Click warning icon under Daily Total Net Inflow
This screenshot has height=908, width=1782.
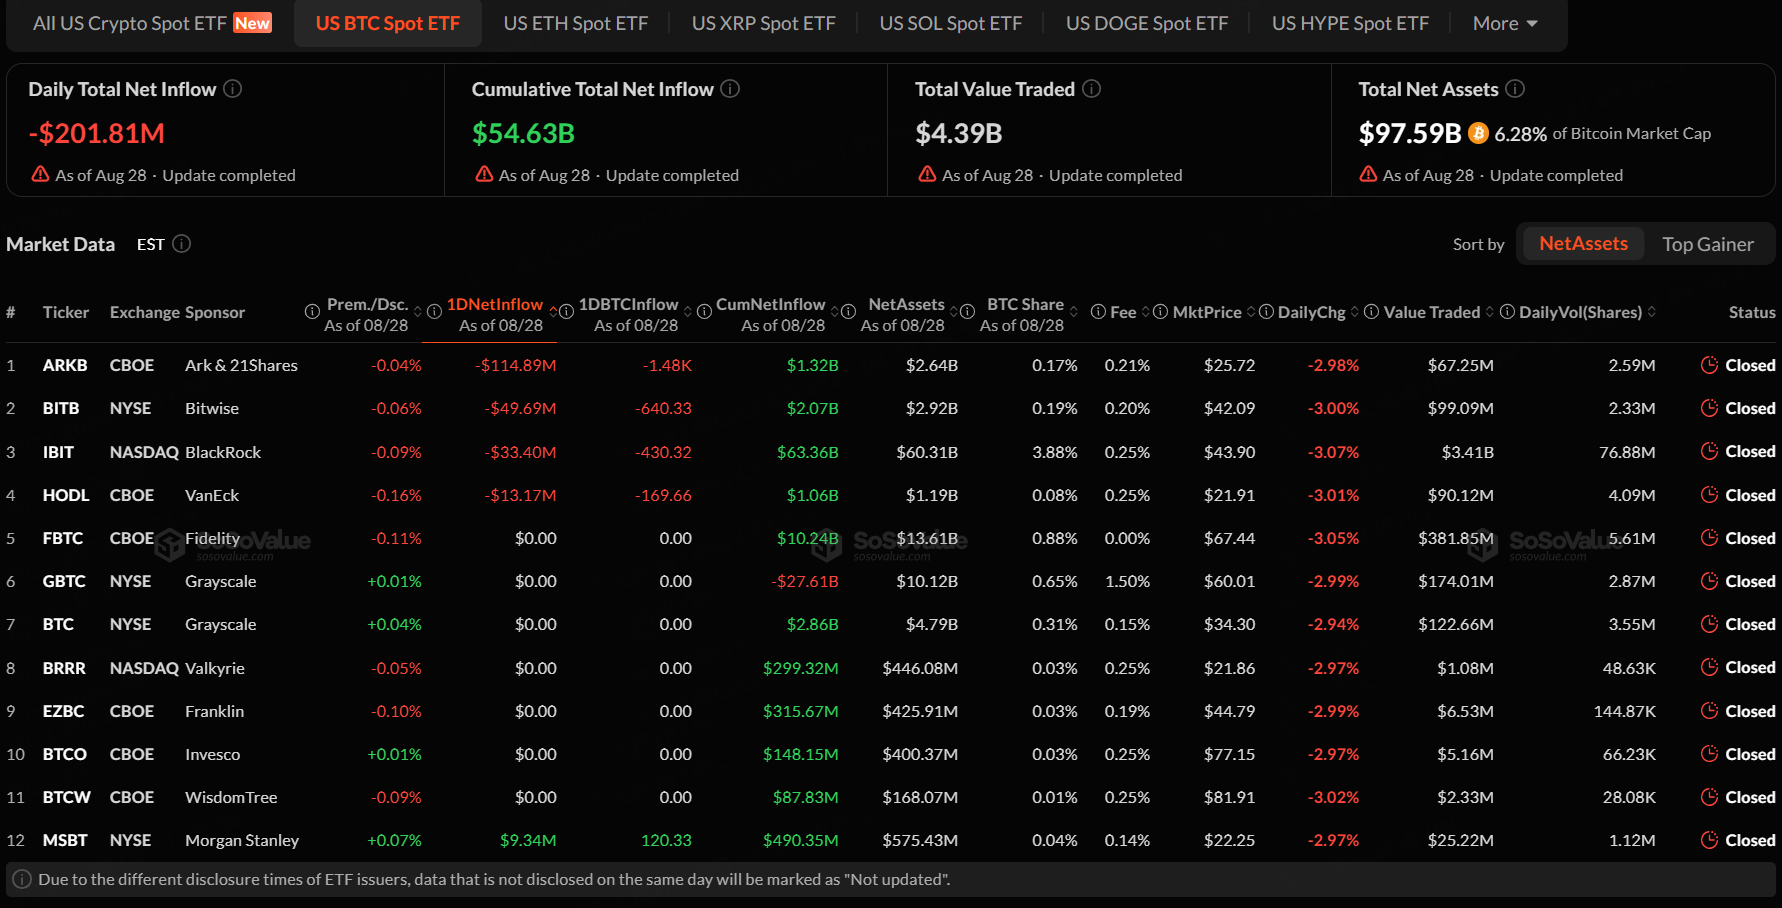(x=41, y=174)
